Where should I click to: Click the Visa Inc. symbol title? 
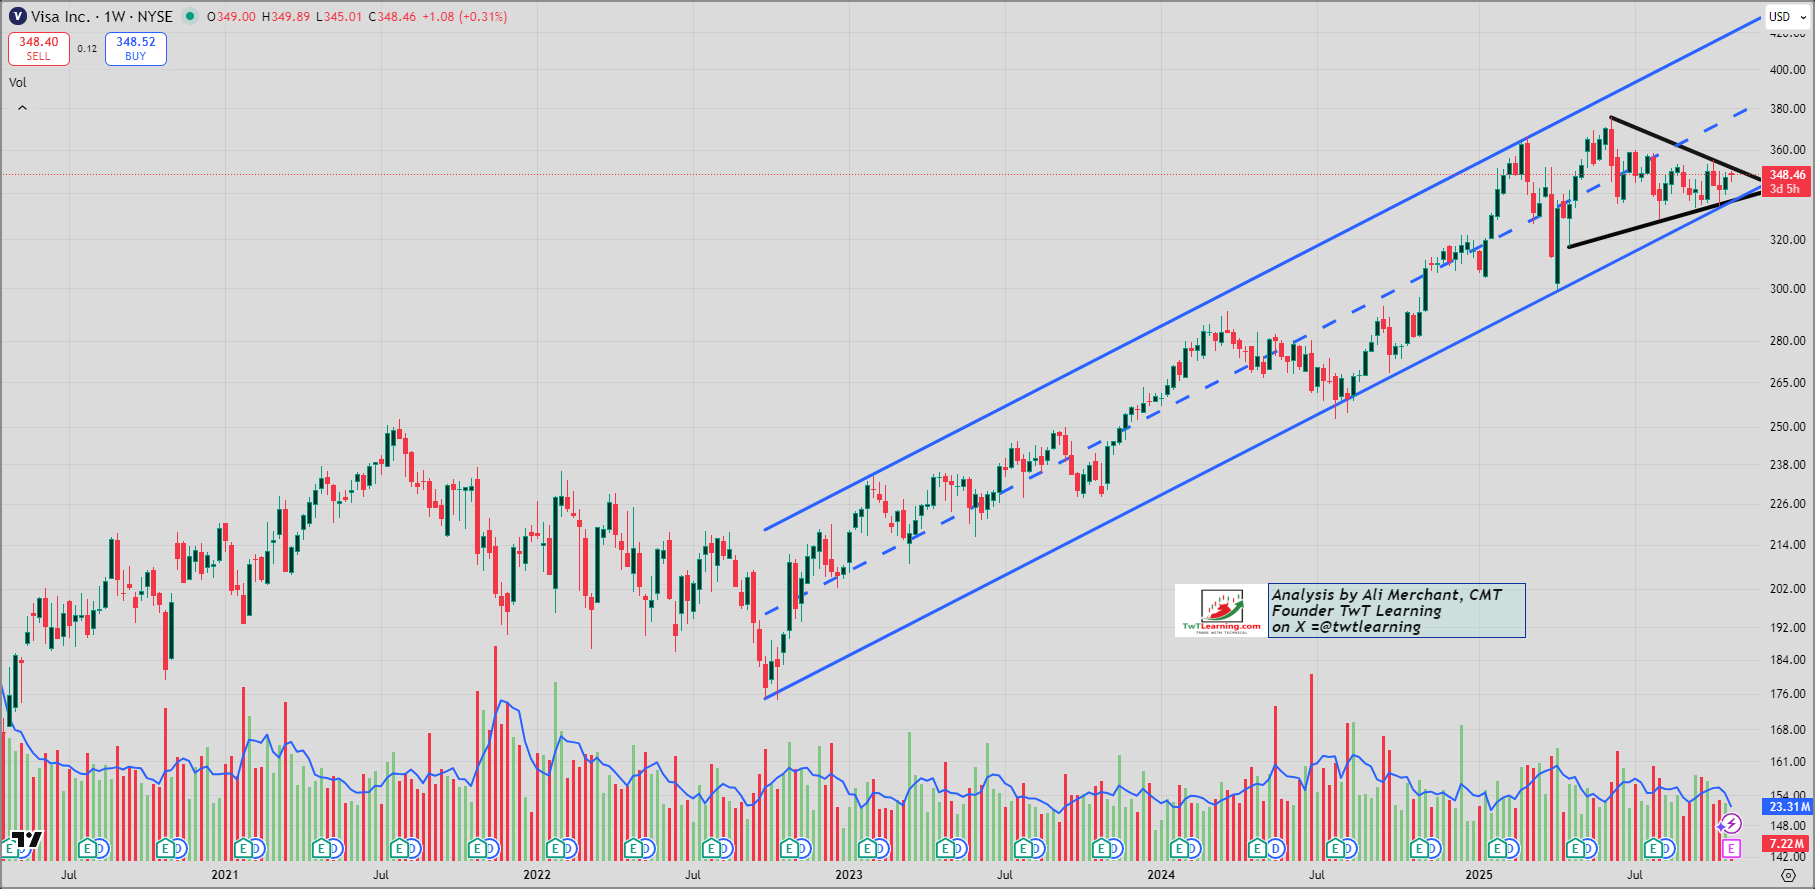pos(60,17)
